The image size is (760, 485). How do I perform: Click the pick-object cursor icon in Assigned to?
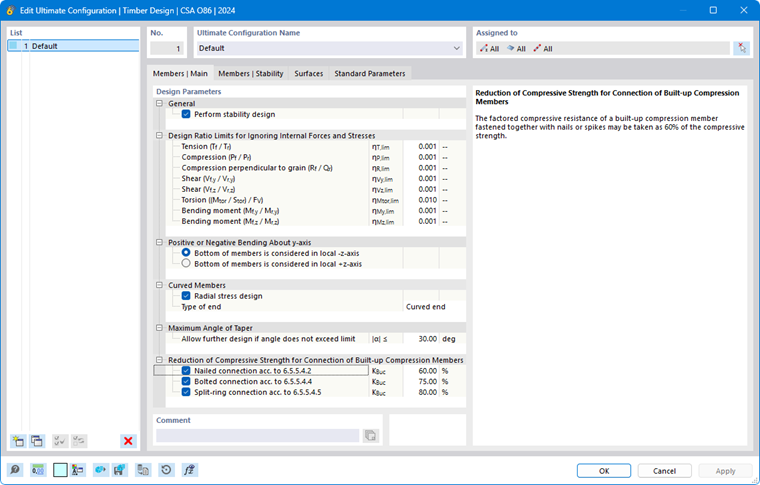[x=742, y=48]
